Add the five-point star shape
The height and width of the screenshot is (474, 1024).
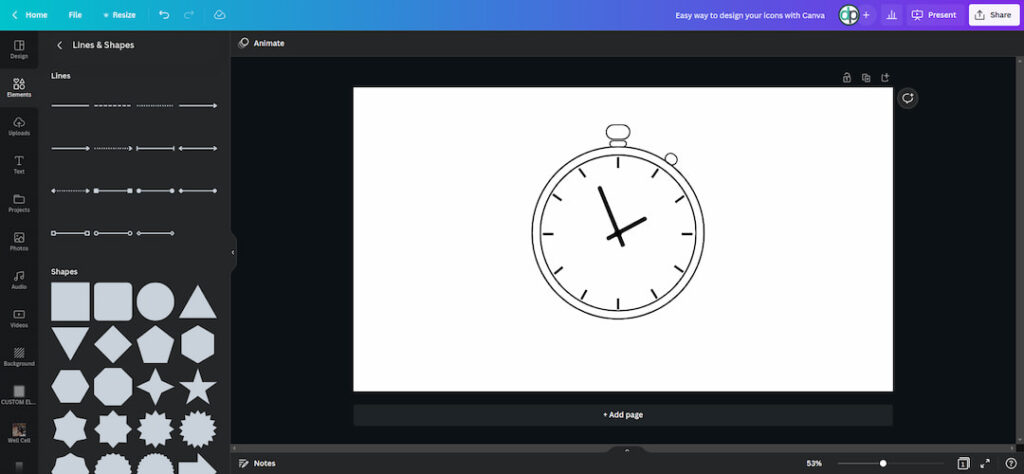tap(198, 387)
